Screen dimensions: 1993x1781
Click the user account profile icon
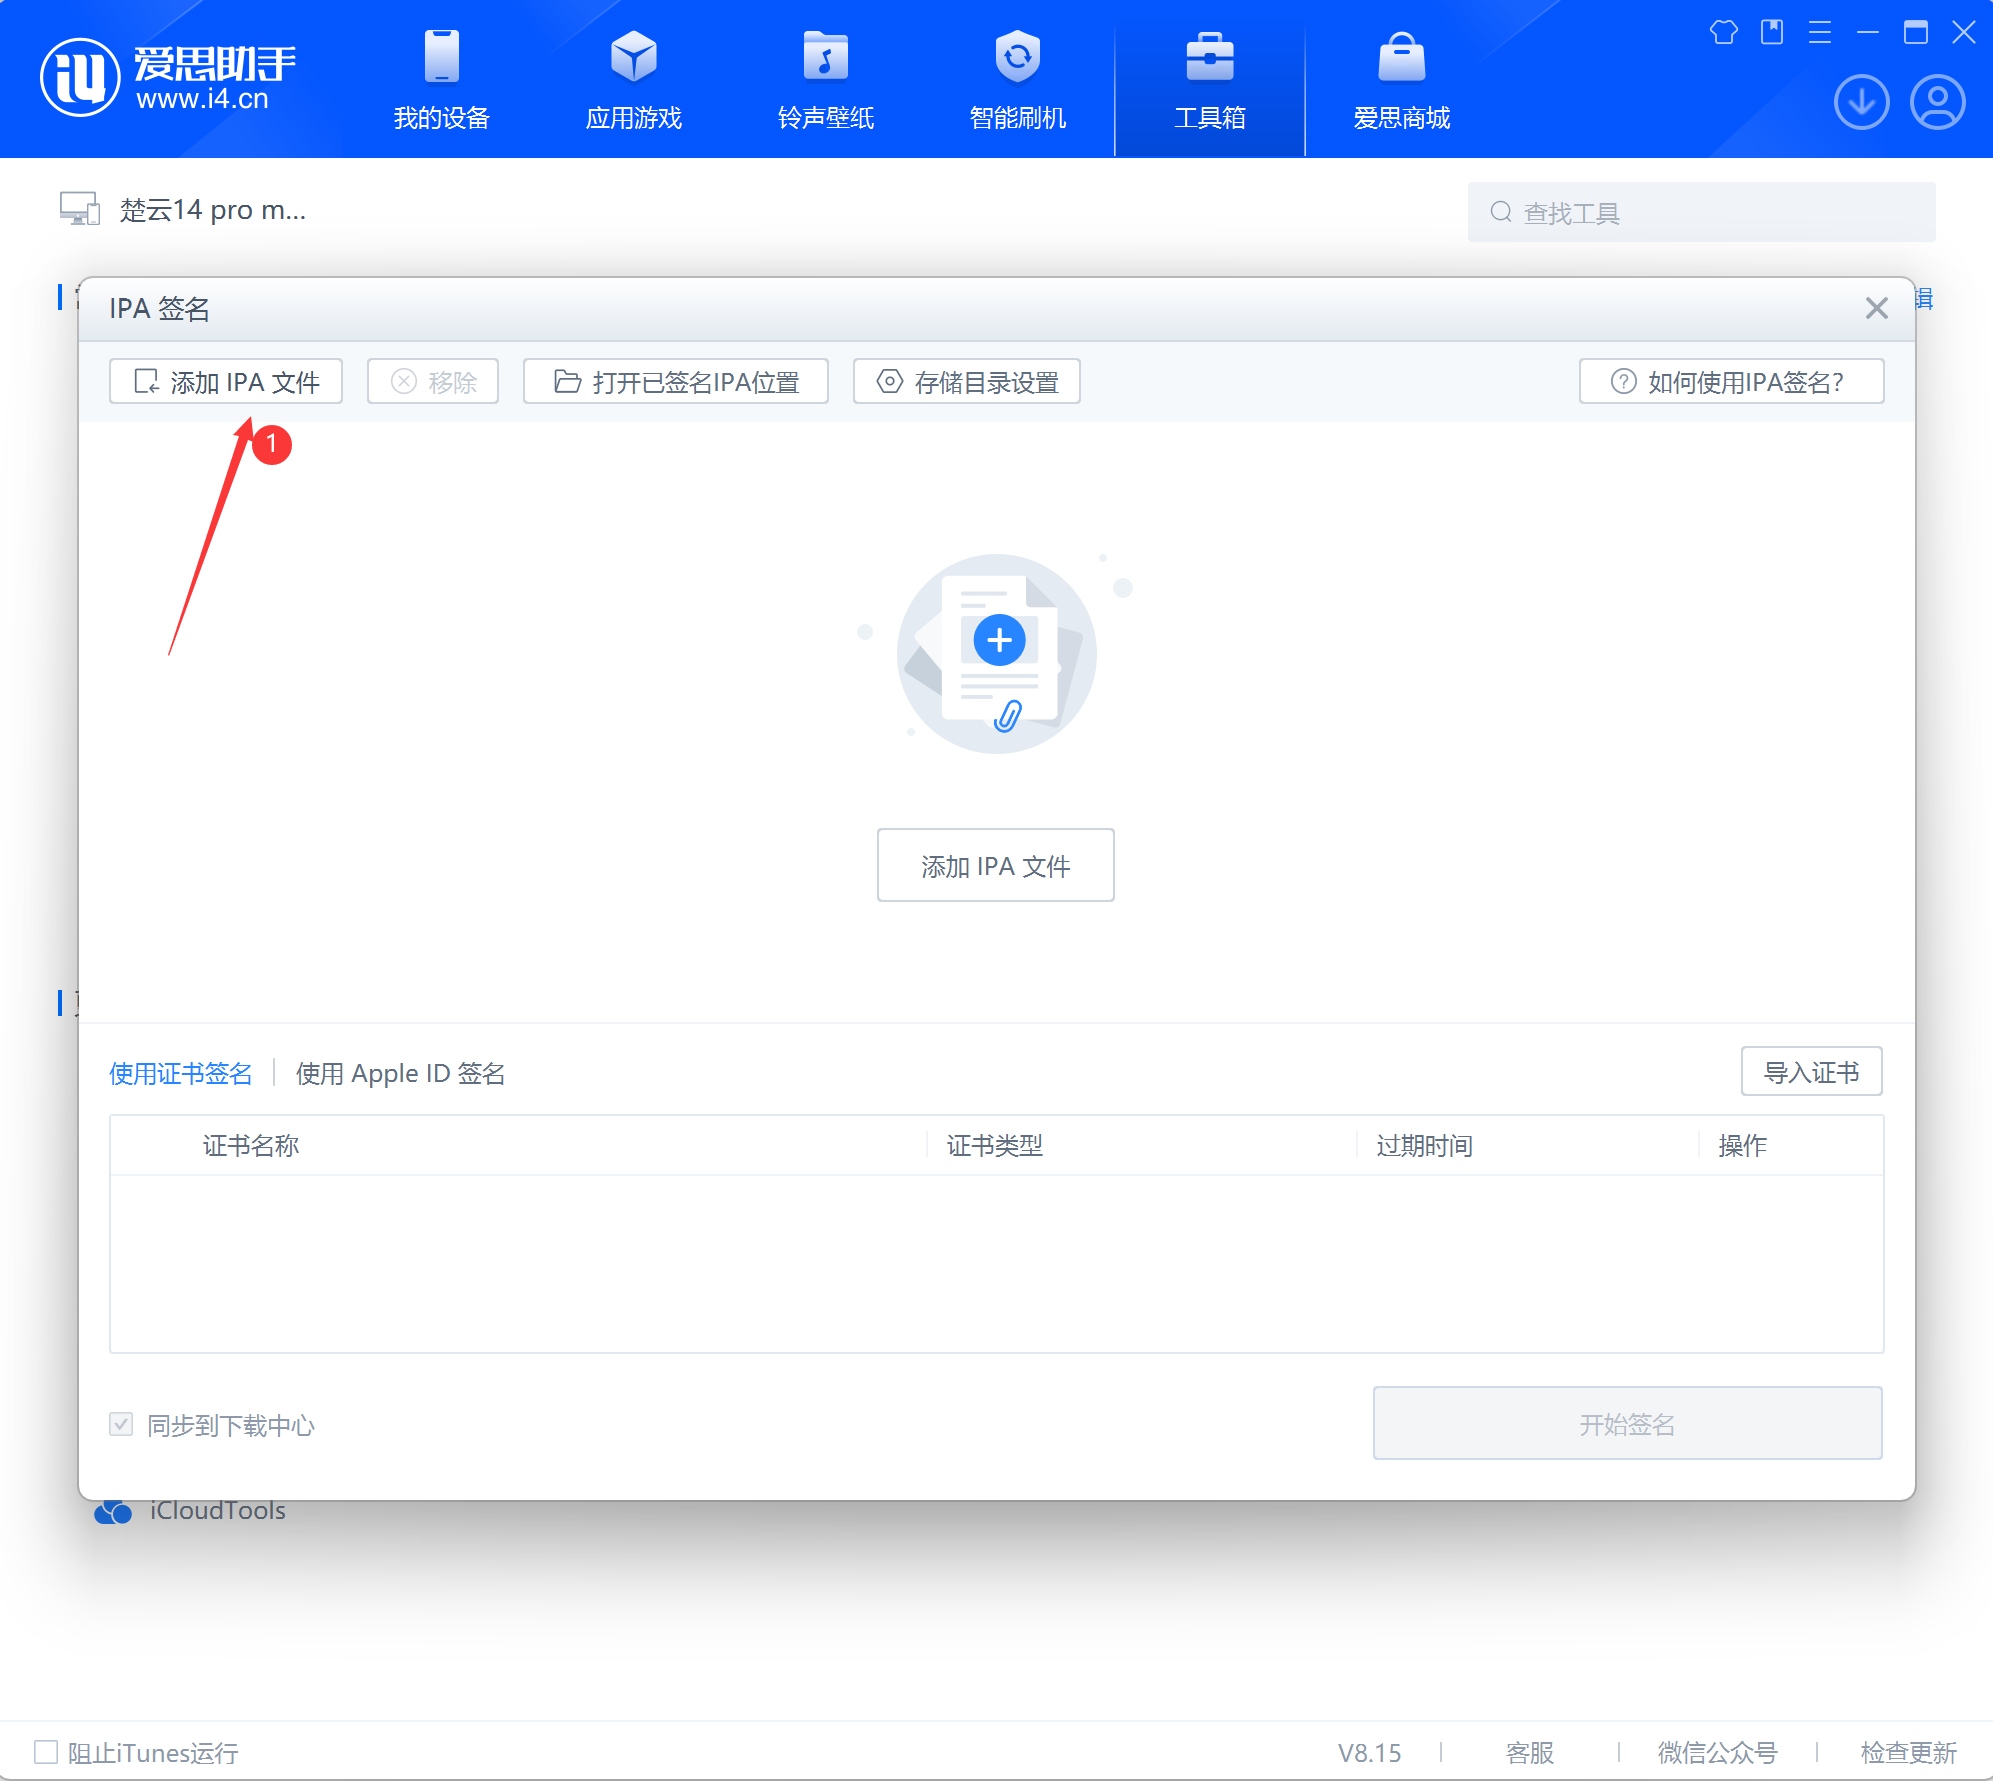click(1937, 102)
